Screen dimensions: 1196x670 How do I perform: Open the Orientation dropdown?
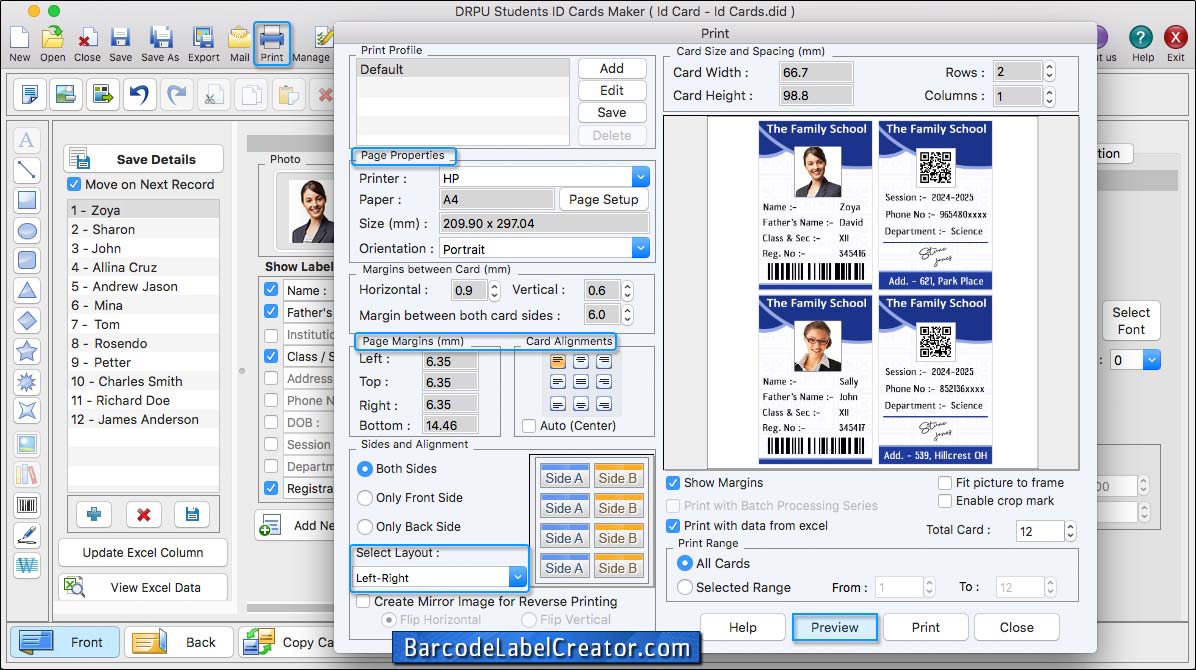pos(640,248)
